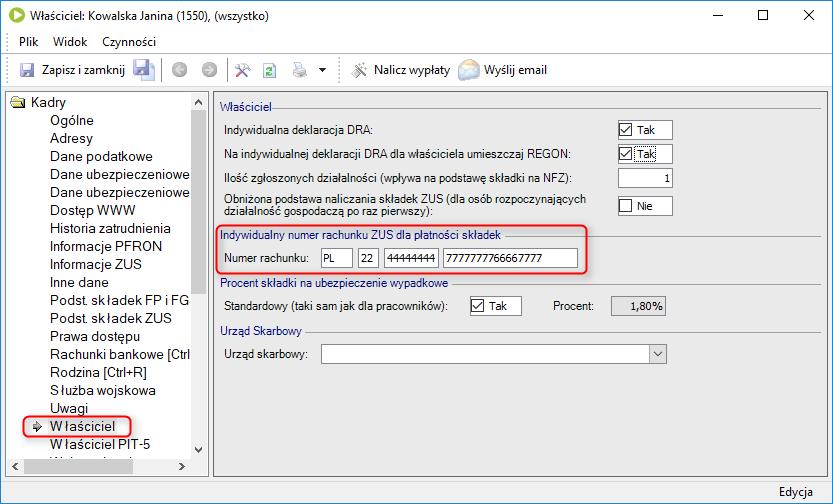Viewport: 833px width, 504px height.
Task: Select Prawa dostępu in the tree
Action: click(x=95, y=337)
